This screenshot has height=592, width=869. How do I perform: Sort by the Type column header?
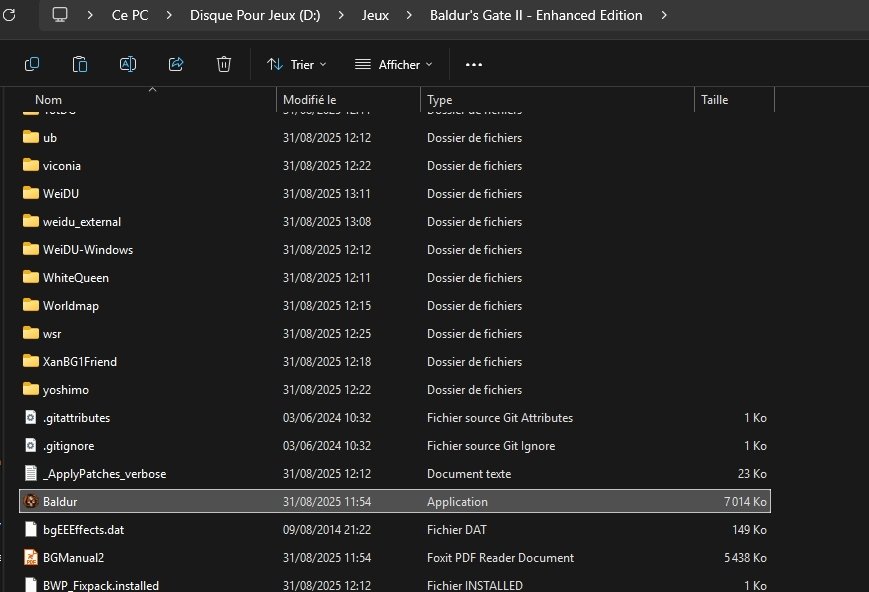[x=439, y=100]
